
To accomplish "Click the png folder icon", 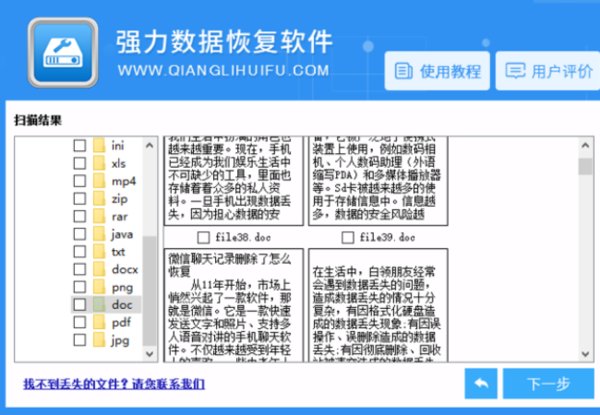I will coord(99,287).
